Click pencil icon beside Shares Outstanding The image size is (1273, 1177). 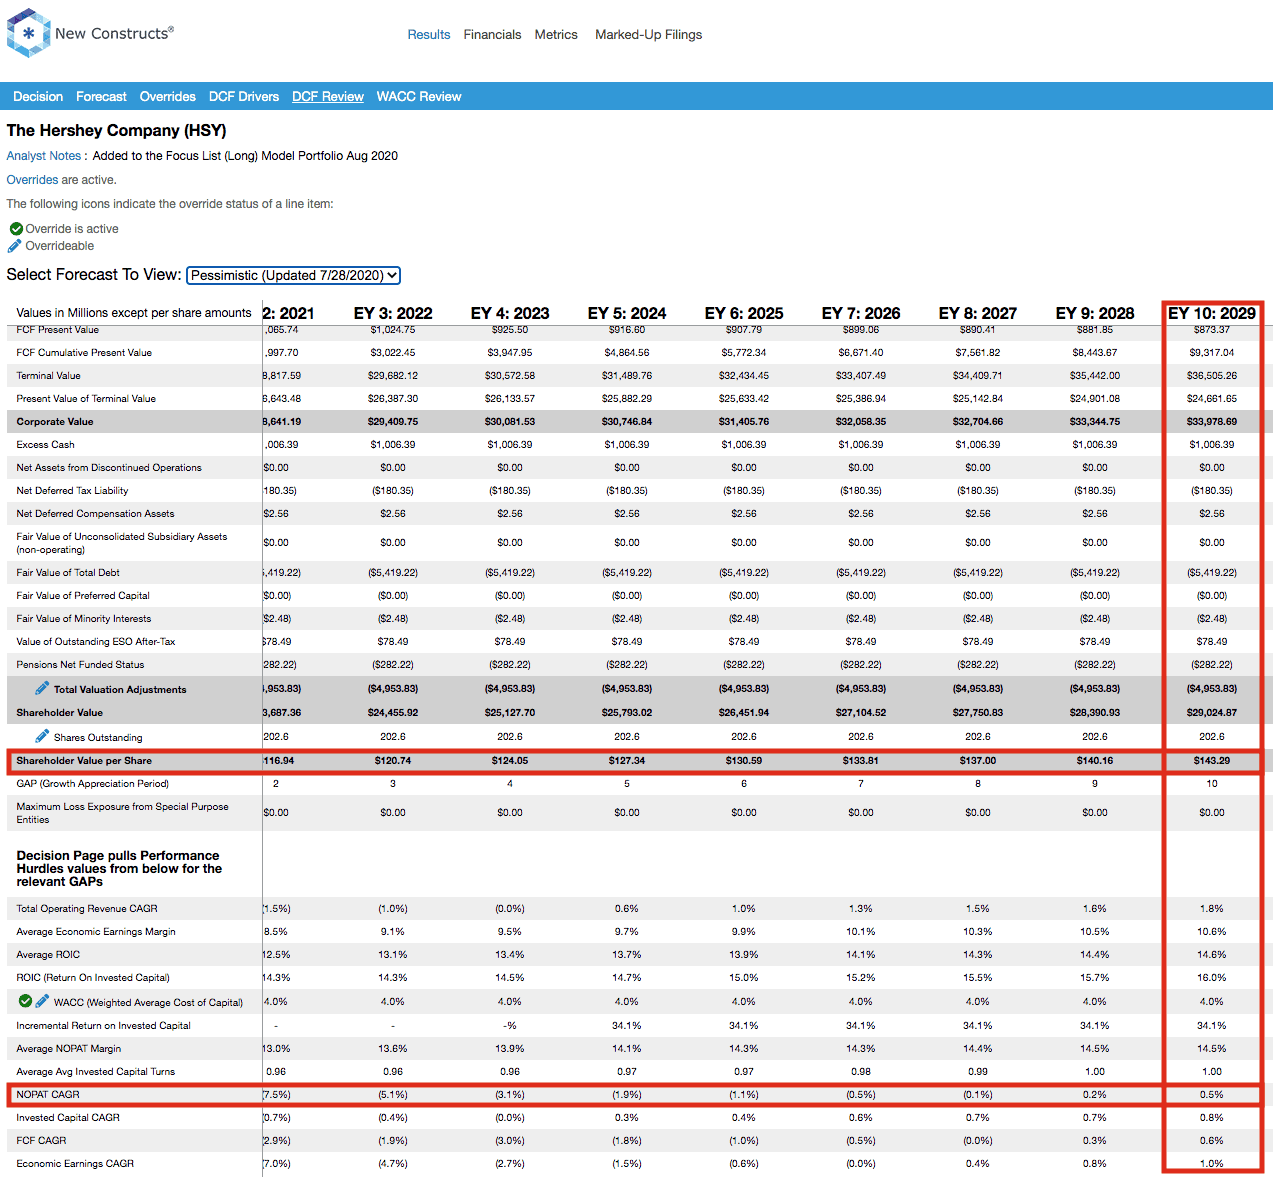click(x=42, y=736)
